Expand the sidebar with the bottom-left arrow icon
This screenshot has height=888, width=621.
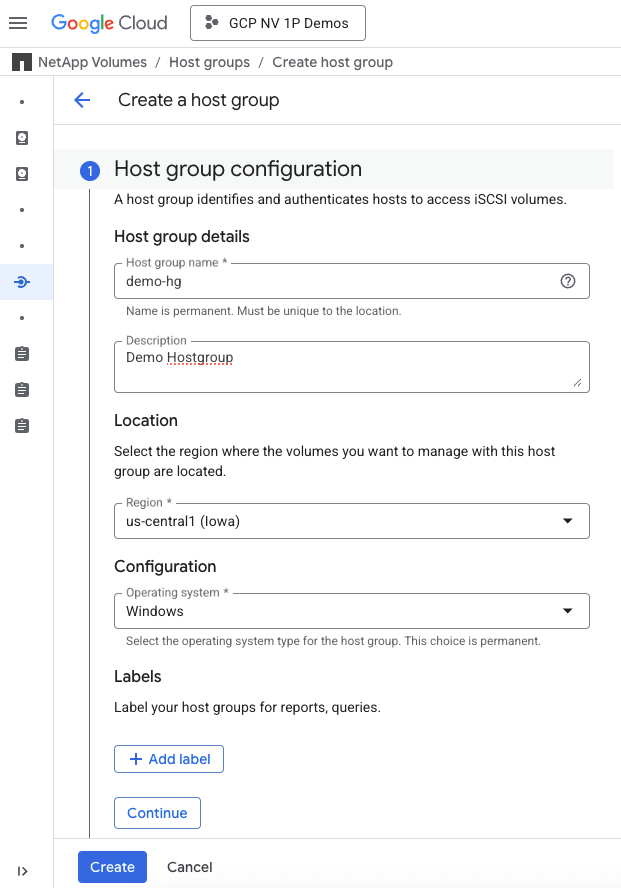pyautogui.click(x=22, y=871)
